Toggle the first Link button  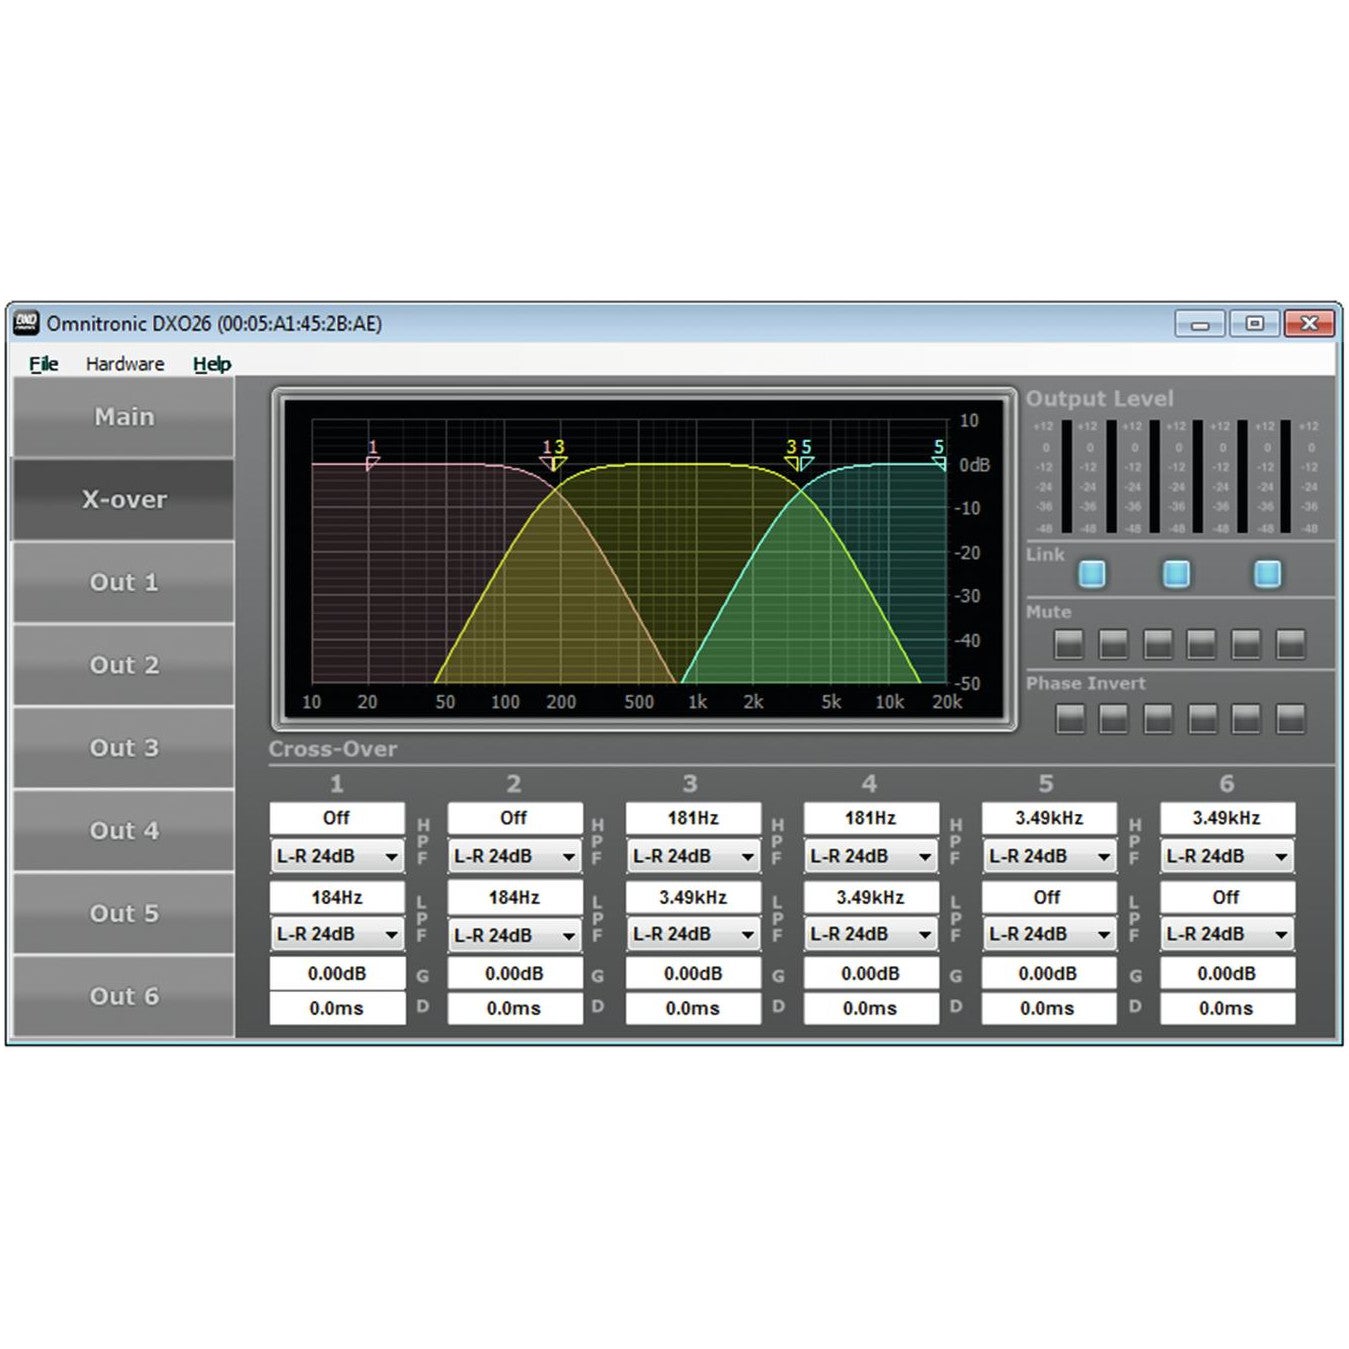point(1092,574)
